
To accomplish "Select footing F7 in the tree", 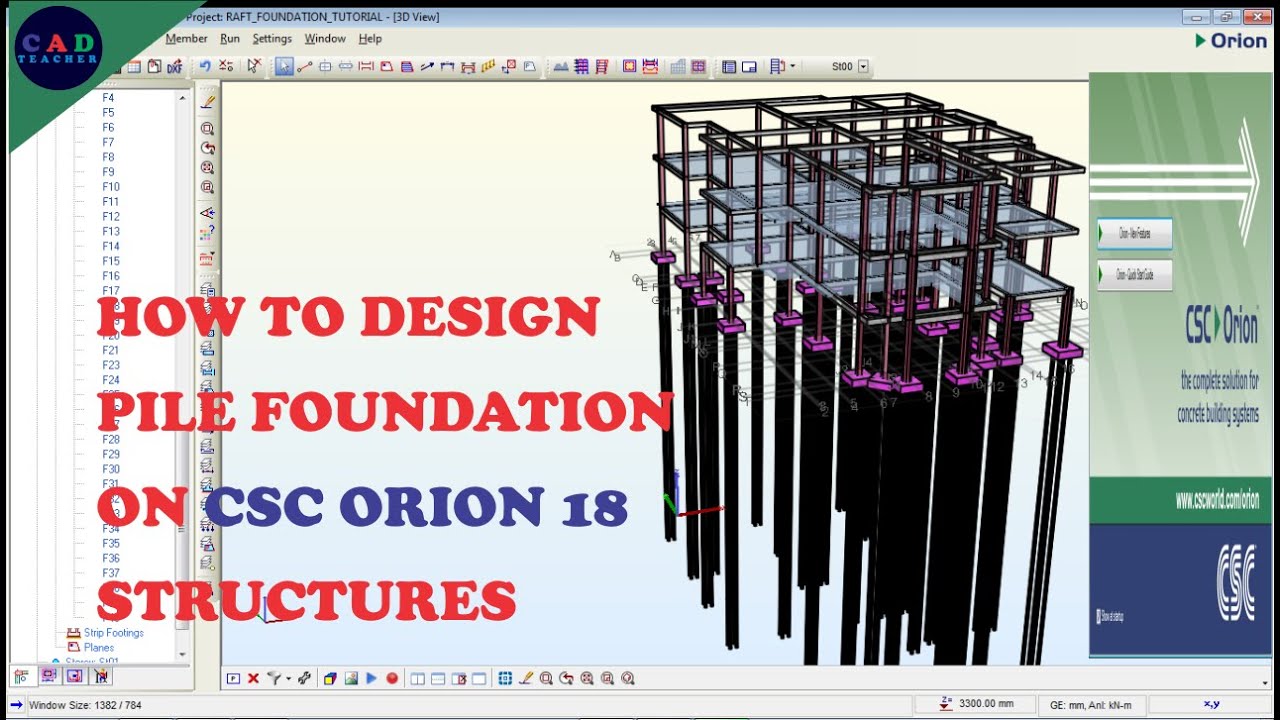I will pyautogui.click(x=108, y=142).
